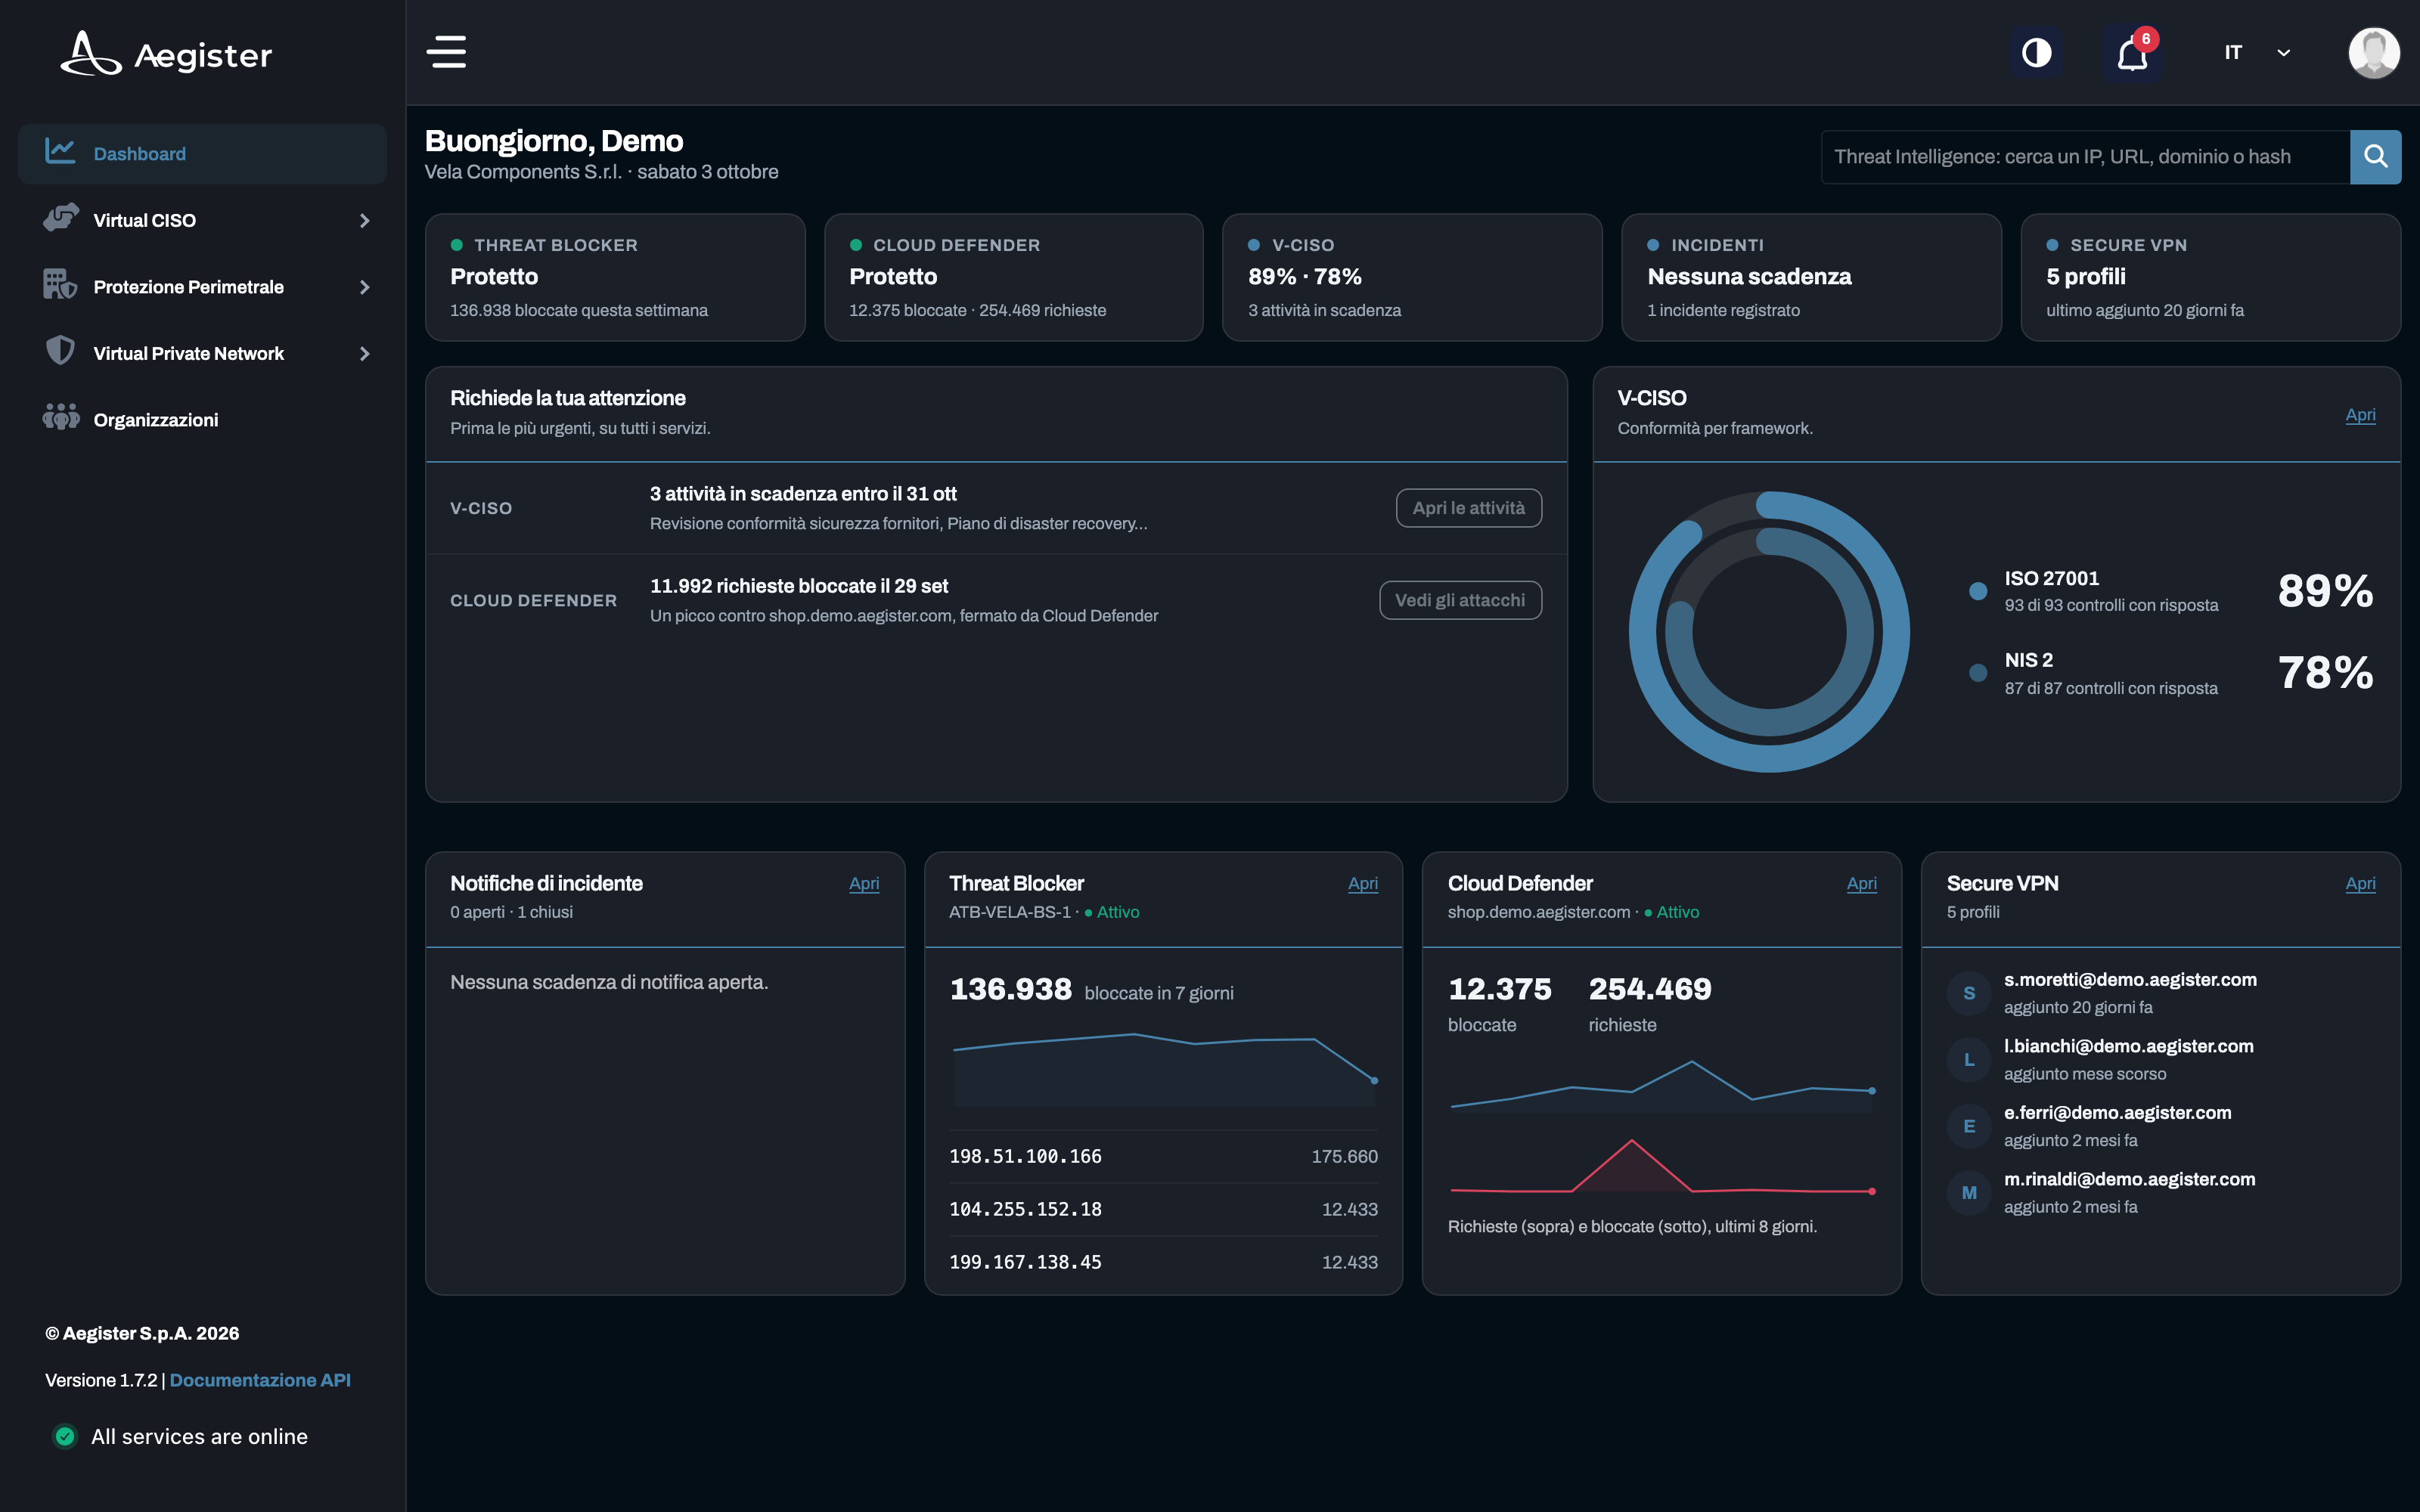Toggle the dark/light contrast theme icon
This screenshot has height=1512, width=2420.
(2036, 52)
